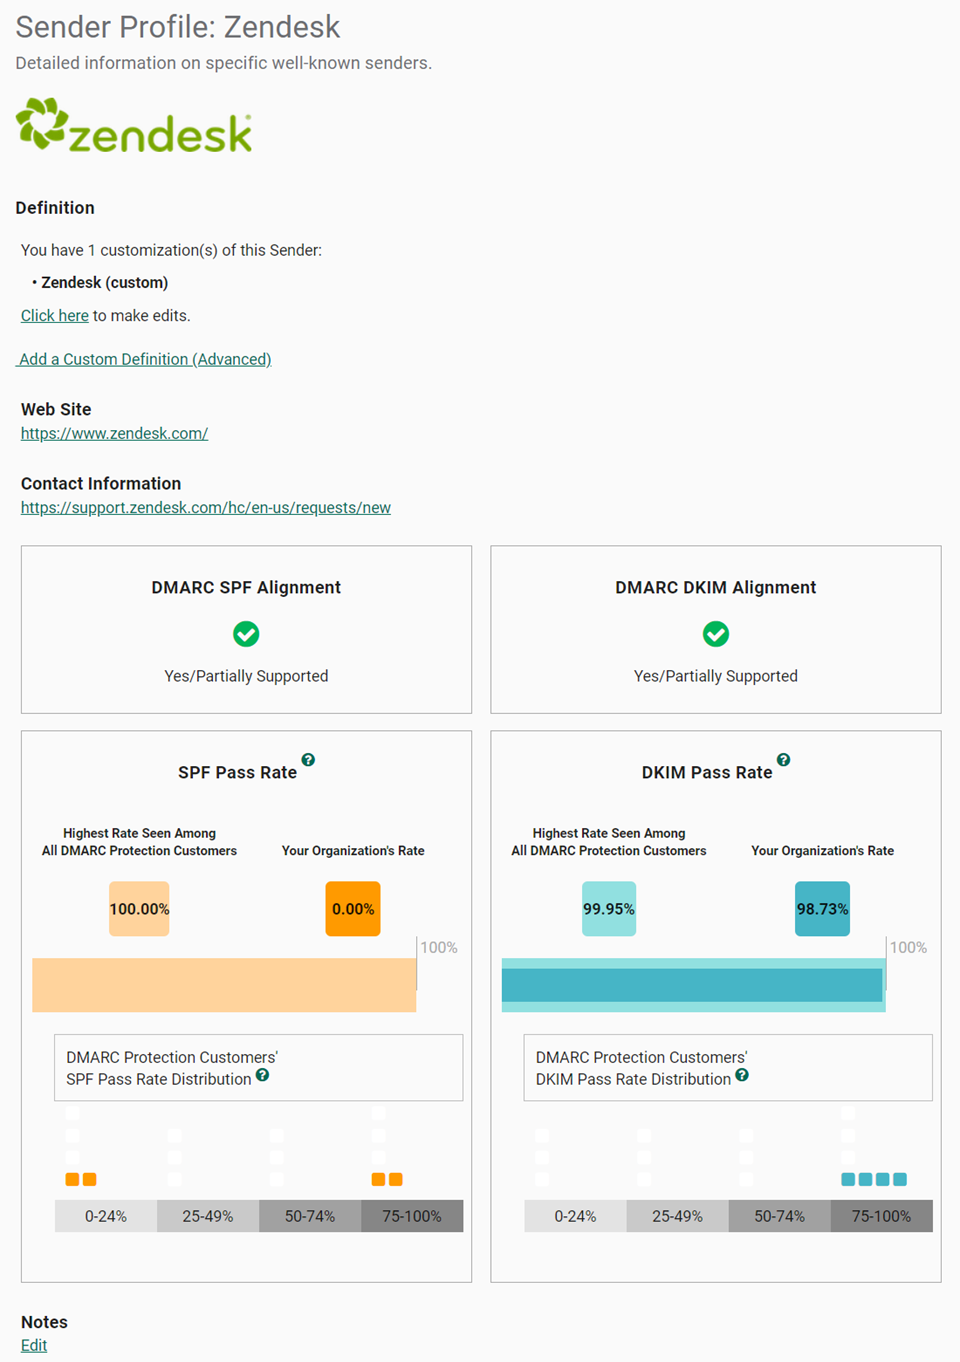Screen dimensions: 960x1362
Task: Click the DMARC DKIM Alignment green checkmark
Action: [x=716, y=634]
